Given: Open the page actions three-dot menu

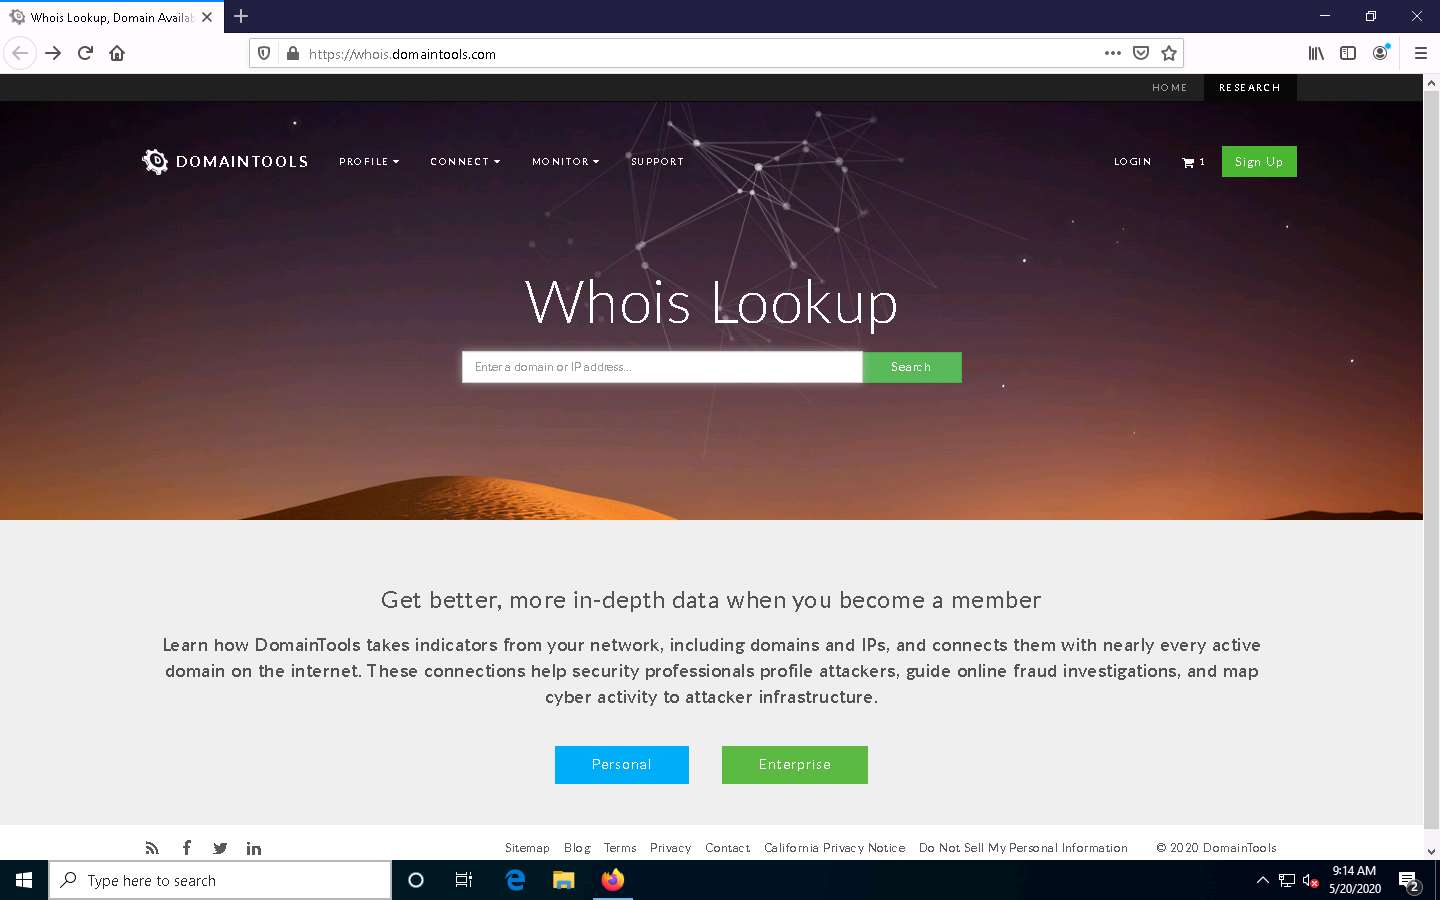Looking at the screenshot, I should 1112,53.
